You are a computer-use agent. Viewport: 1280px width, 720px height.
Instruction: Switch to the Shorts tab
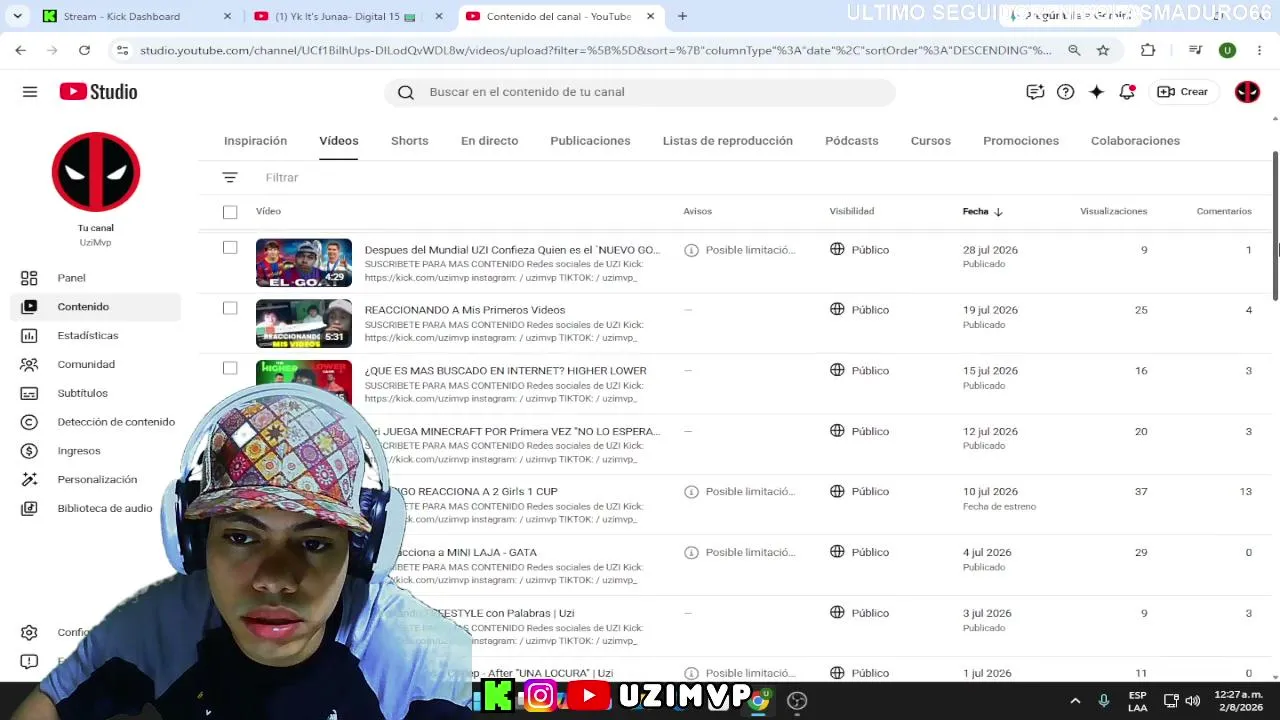[x=410, y=141]
